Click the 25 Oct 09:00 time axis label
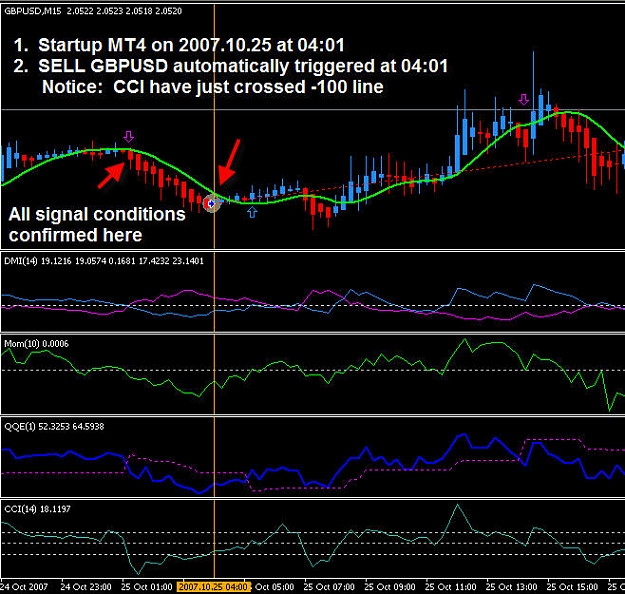Screen dimensions: 625x594 (390, 587)
